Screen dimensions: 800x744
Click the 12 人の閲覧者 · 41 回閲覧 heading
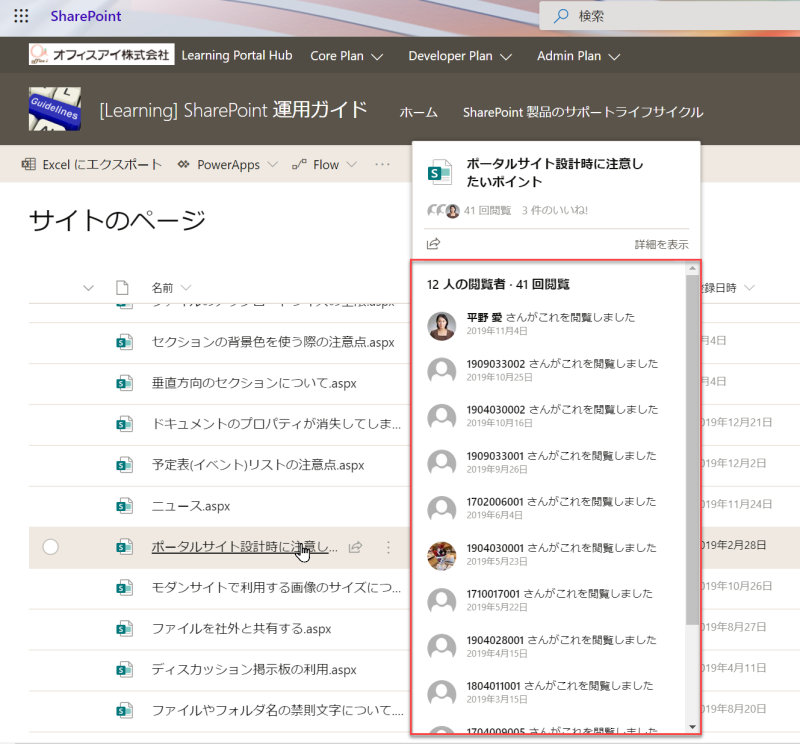click(498, 284)
